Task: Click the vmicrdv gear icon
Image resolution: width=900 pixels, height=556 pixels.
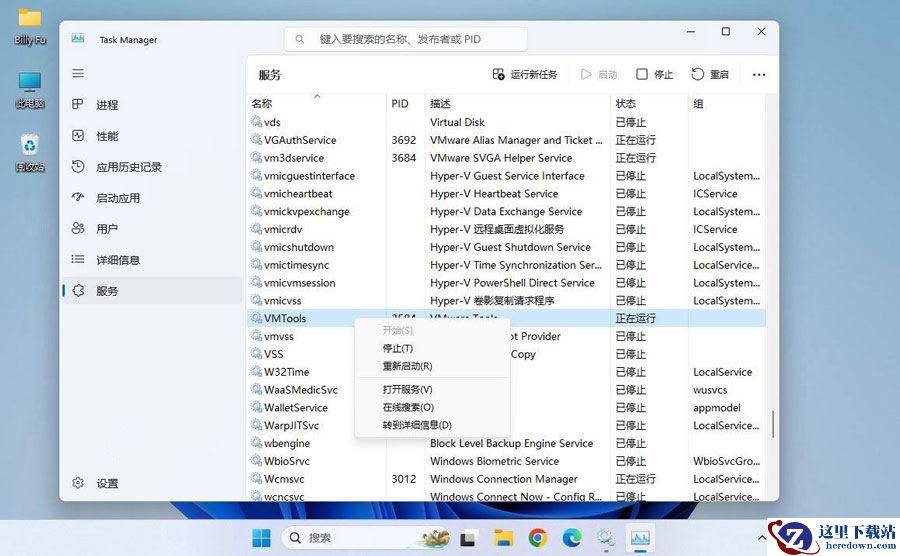Action: [x=256, y=228]
